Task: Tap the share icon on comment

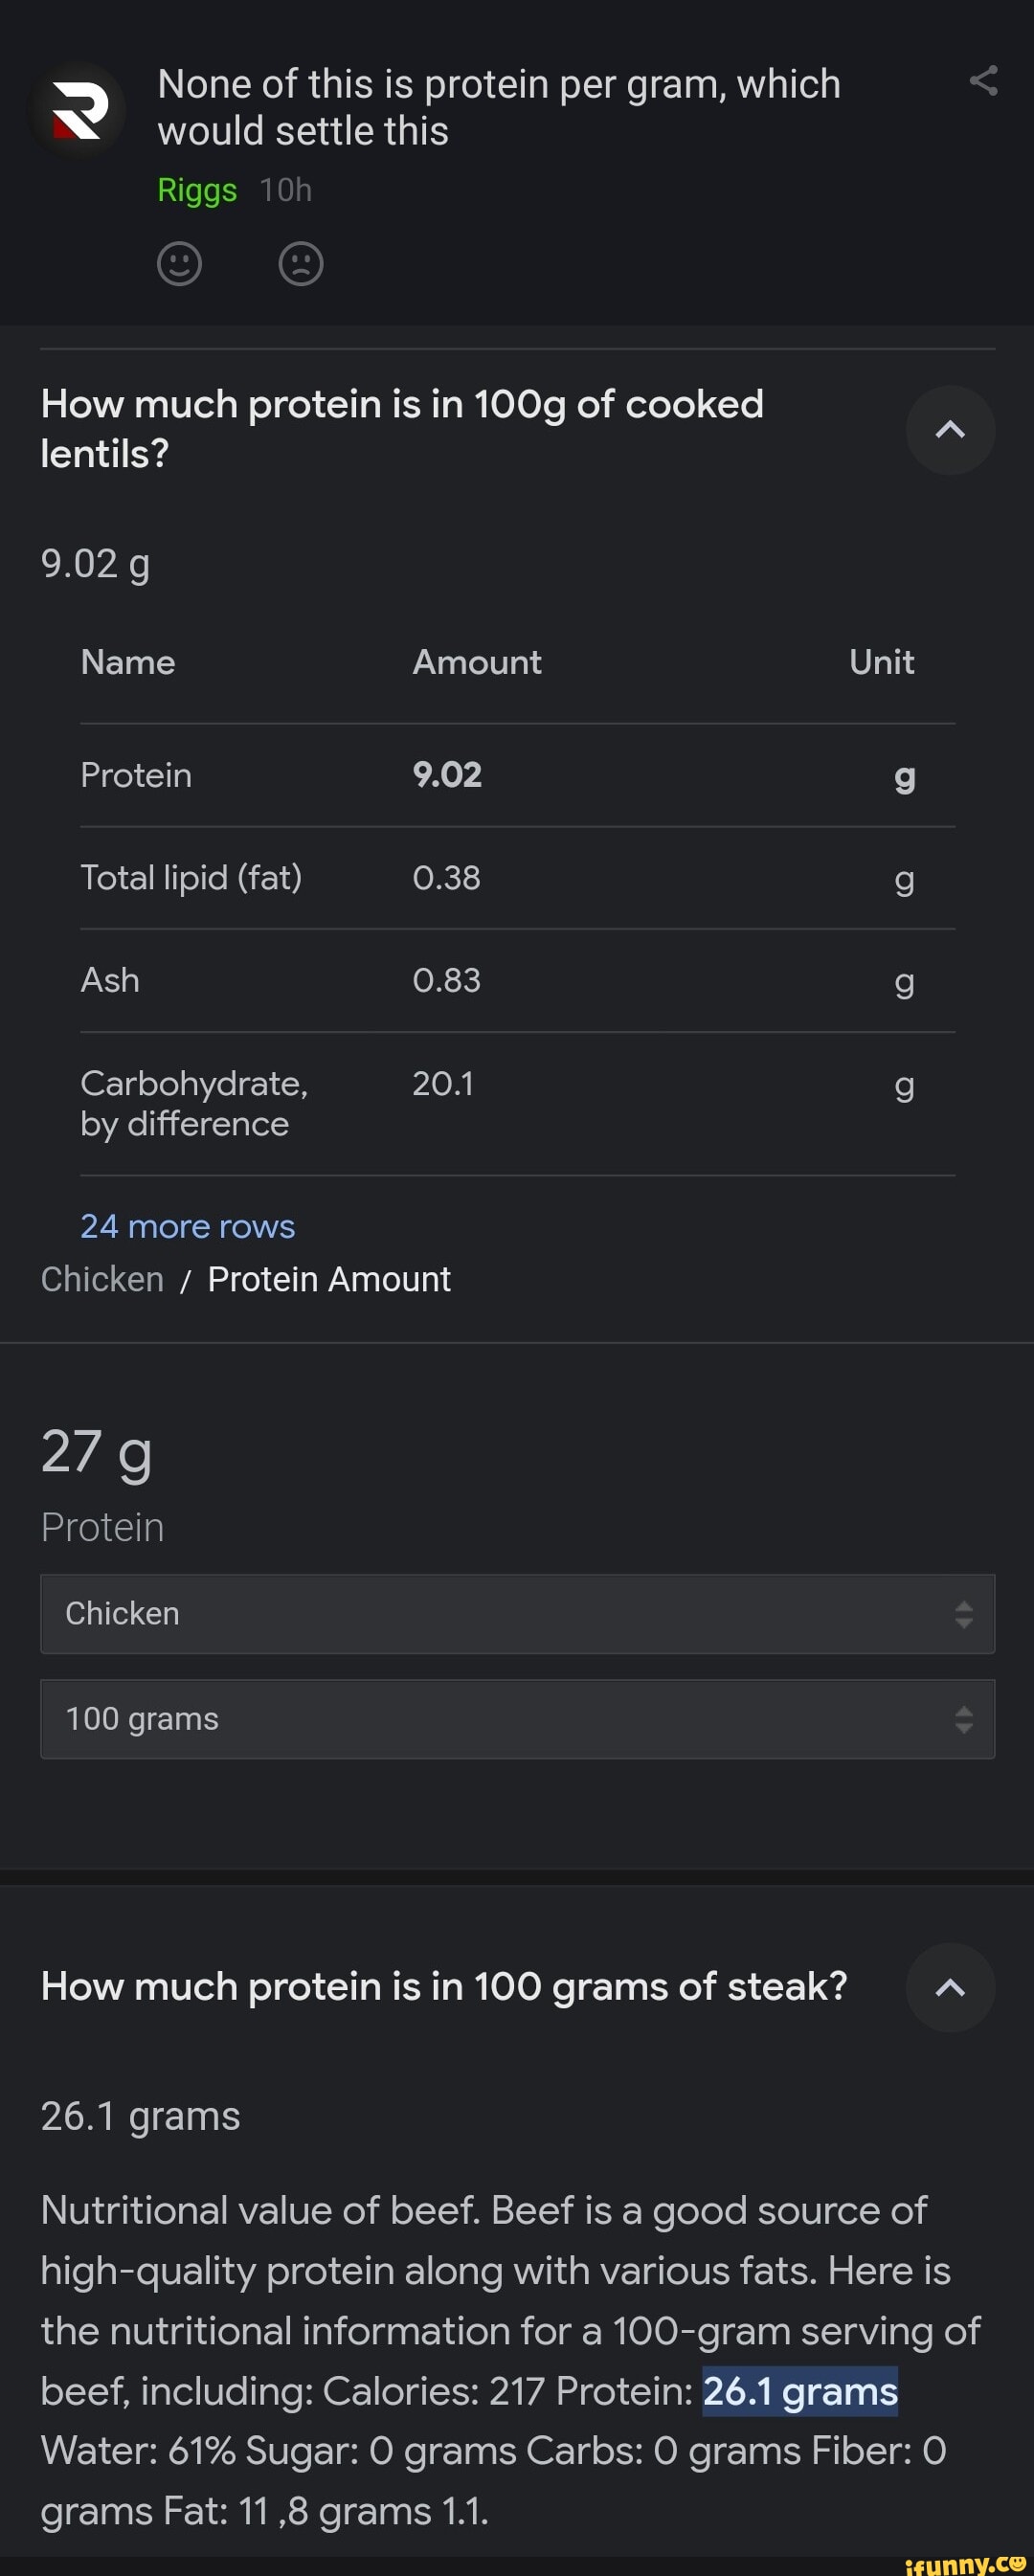Action: 983,81
